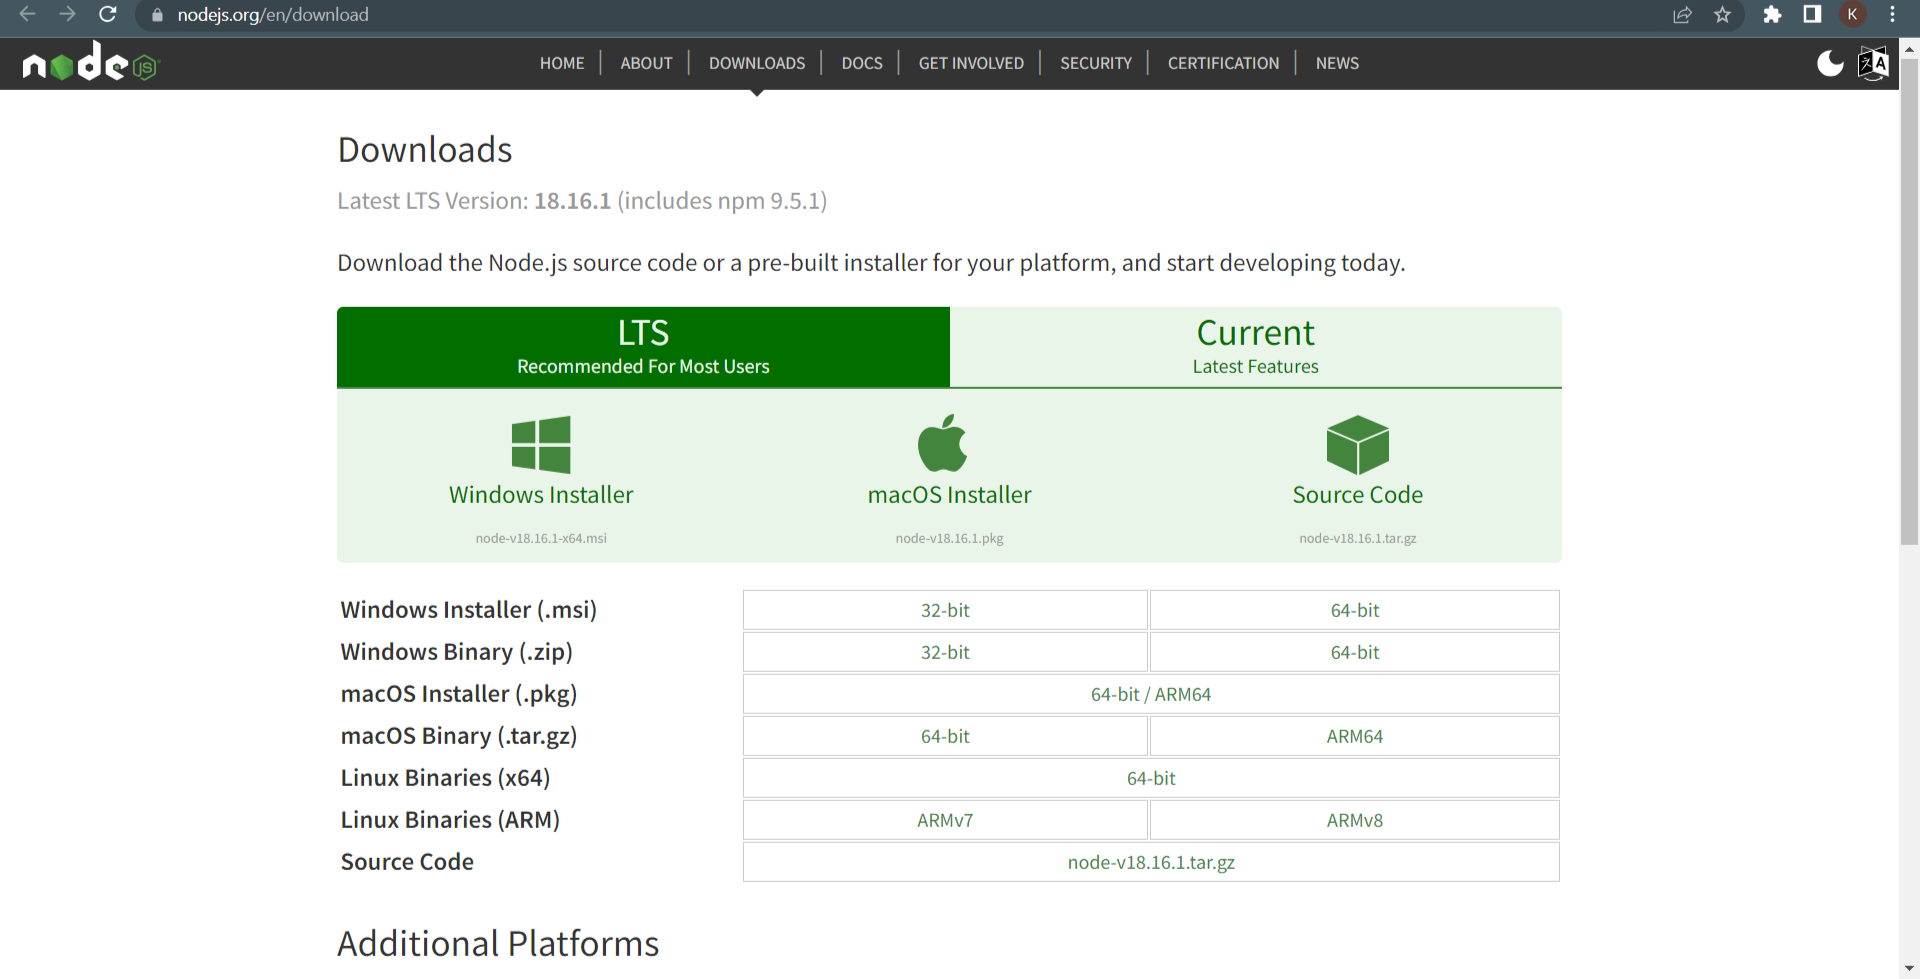Open SECURITY navigation item

pos(1096,63)
